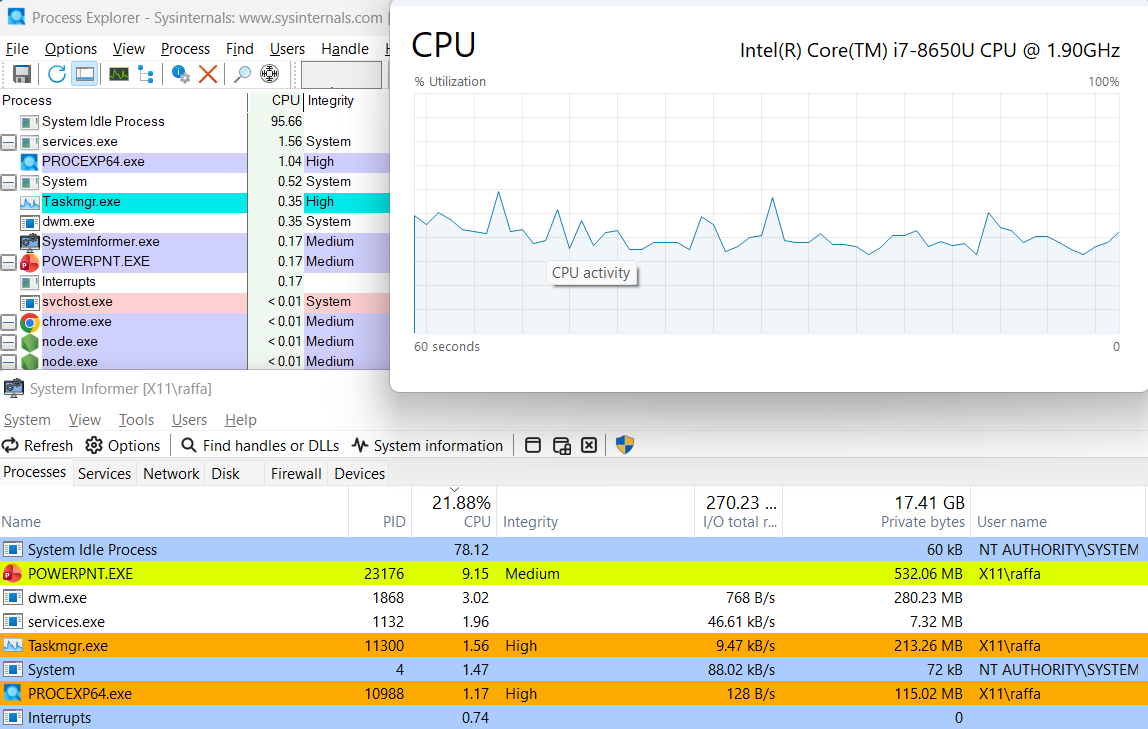Viewport: 1148px width, 729px height.
Task: Sort by I/O total rate column
Action: point(739,512)
